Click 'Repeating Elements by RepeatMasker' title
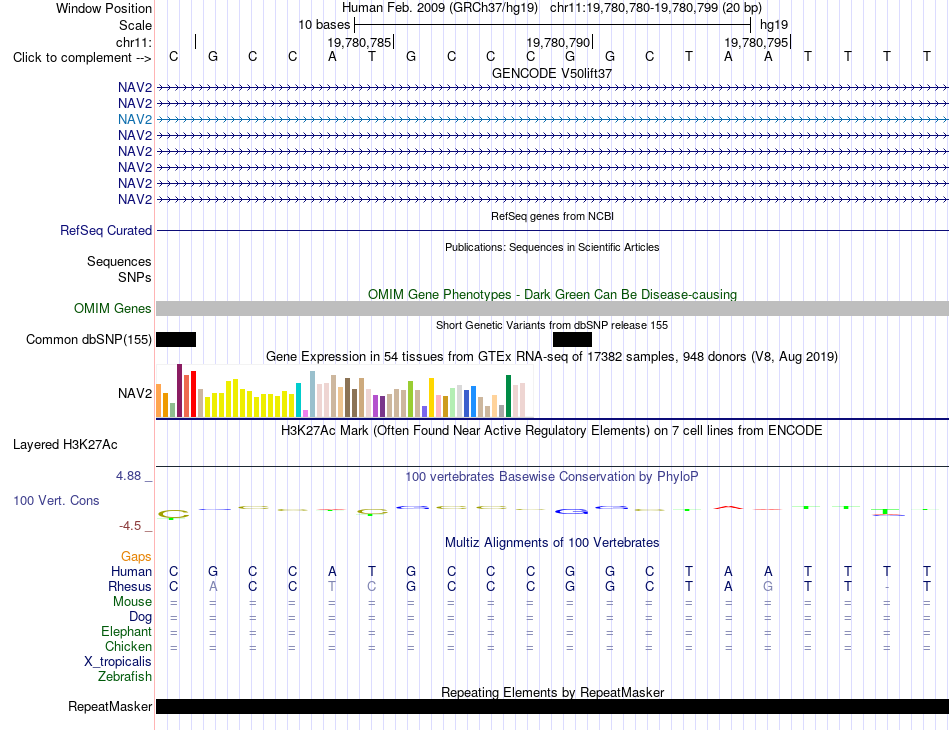 point(552,692)
